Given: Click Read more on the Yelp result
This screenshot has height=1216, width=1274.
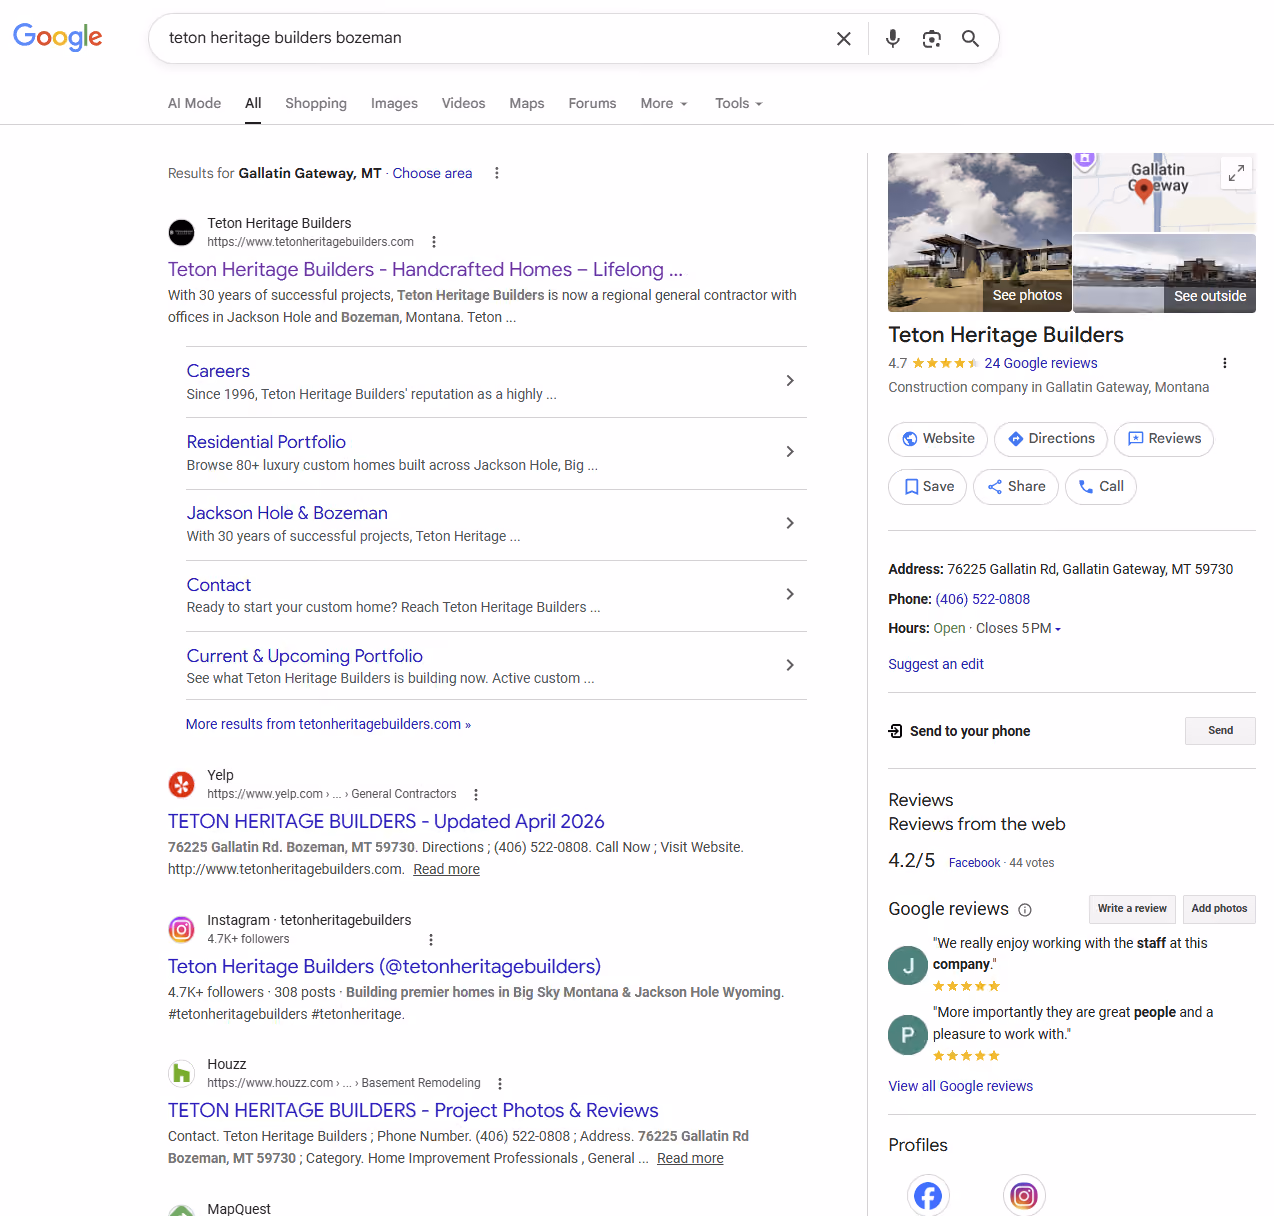Looking at the screenshot, I should click(446, 869).
